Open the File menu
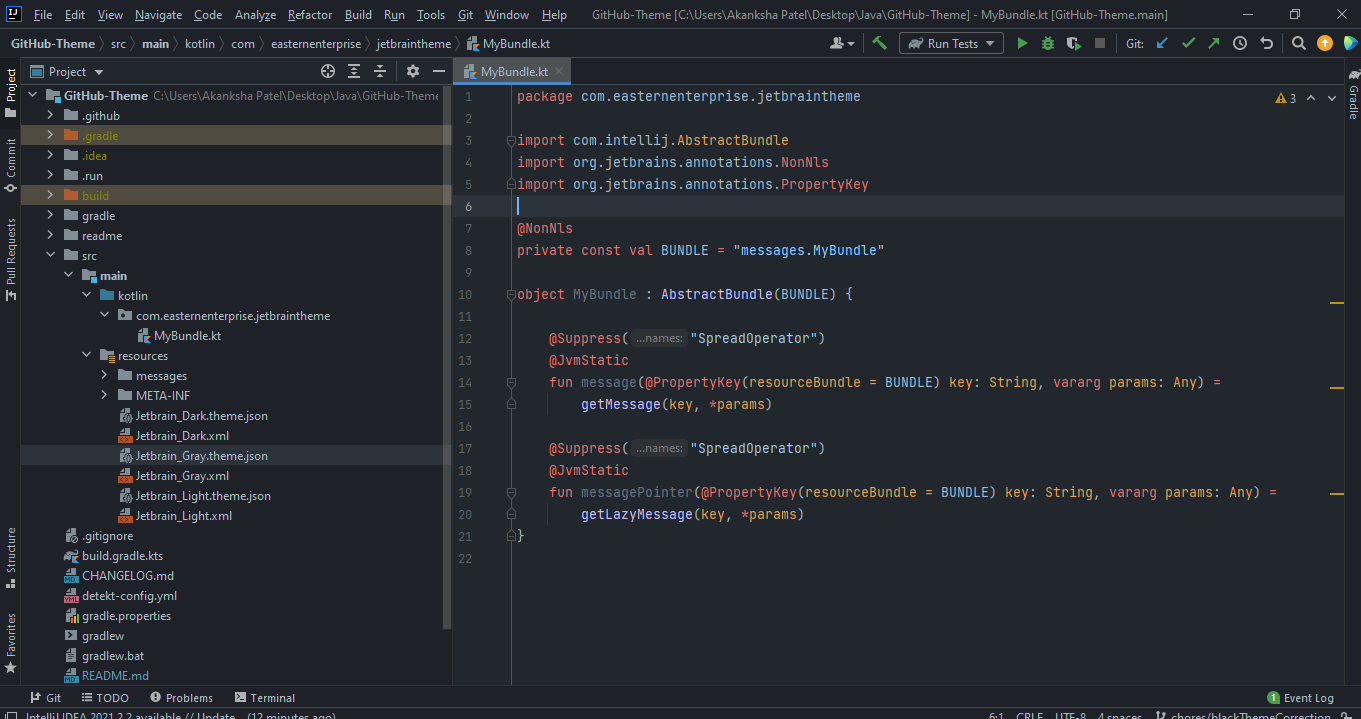The height and width of the screenshot is (719, 1361). coord(43,15)
